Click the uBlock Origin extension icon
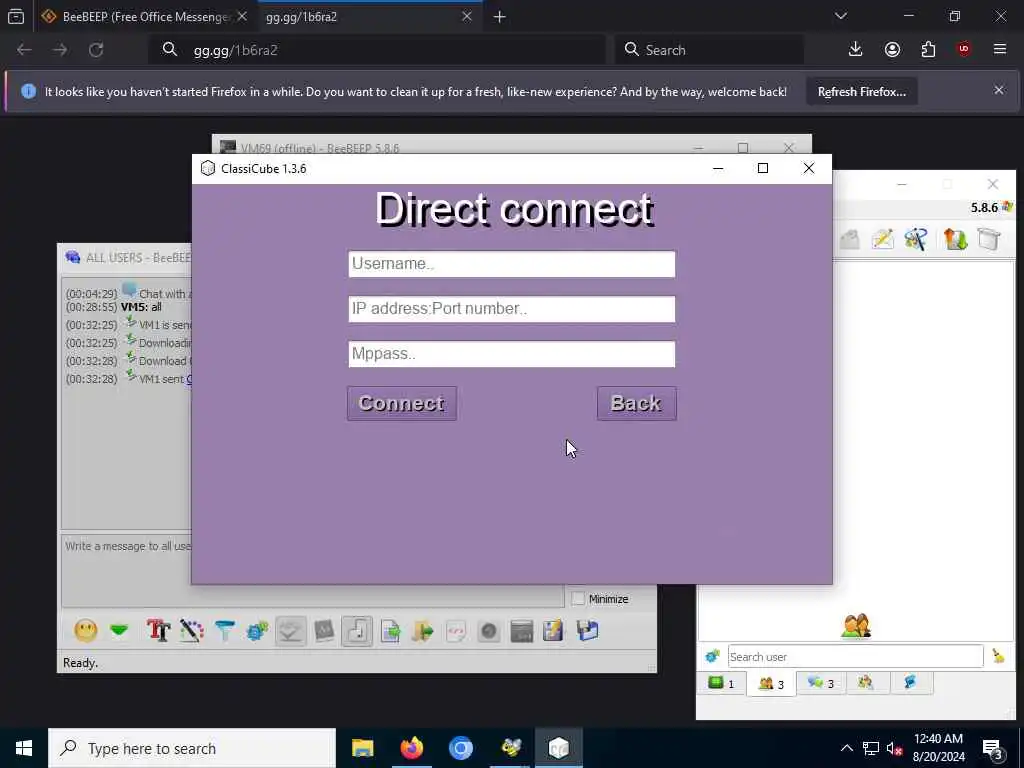Screen dimensions: 1024x768 pos(963,50)
